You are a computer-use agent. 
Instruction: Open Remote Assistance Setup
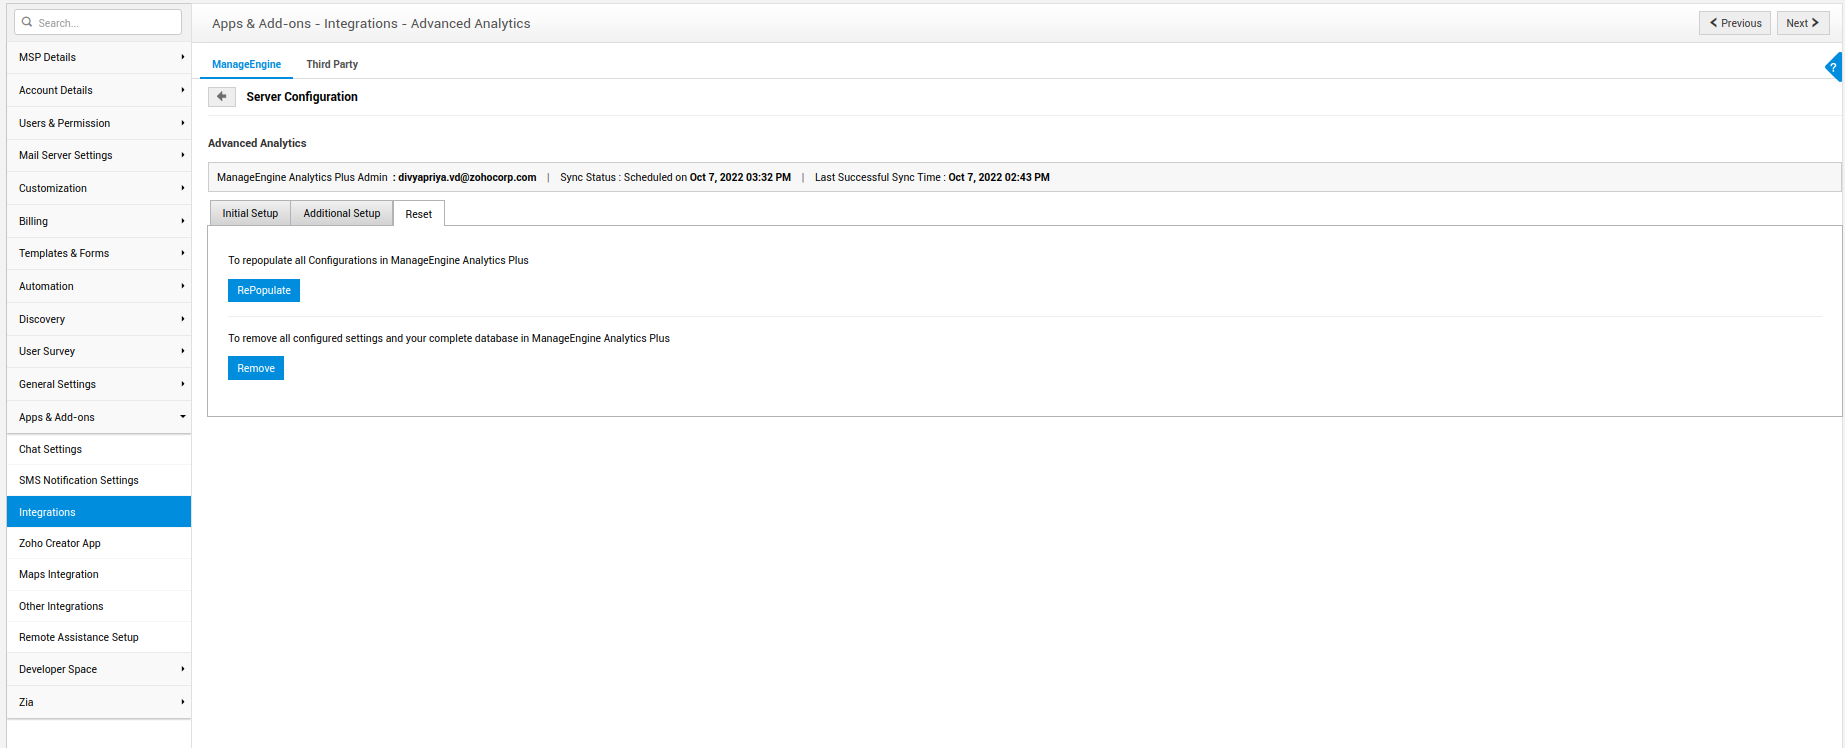click(x=99, y=637)
